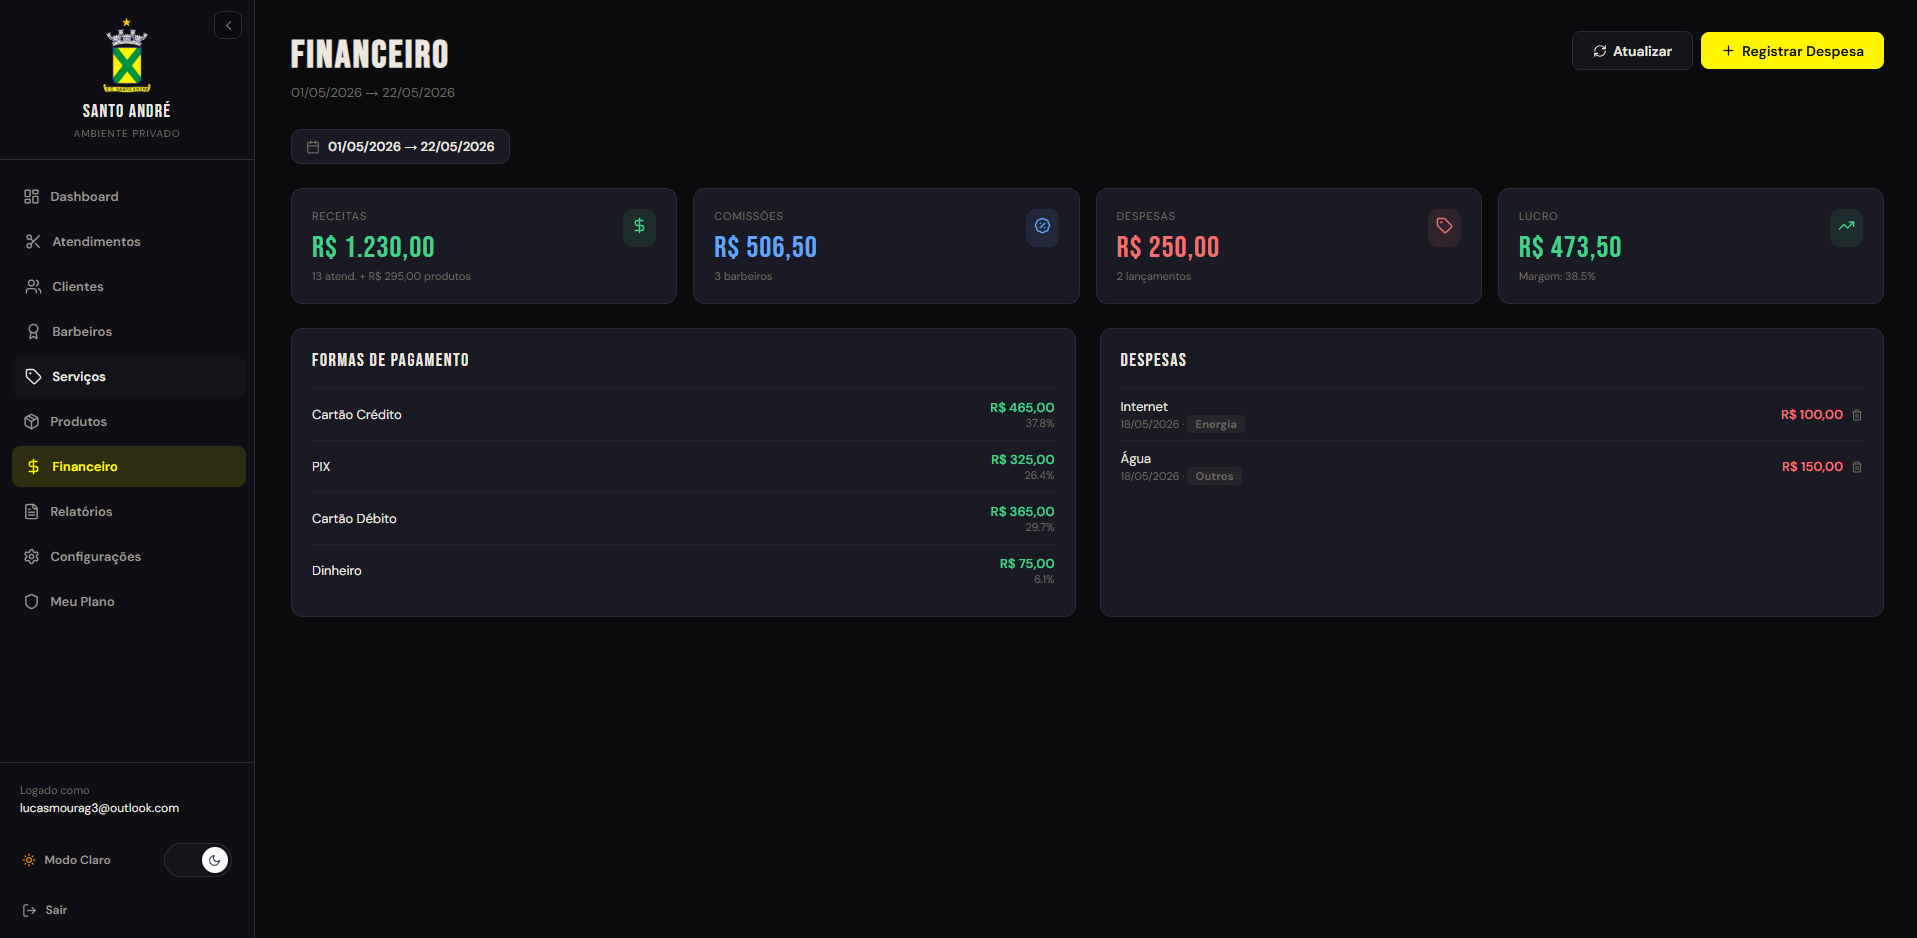
Task: Click the dollar icon on Receitas card
Action: pyautogui.click(x=640, y=227)
